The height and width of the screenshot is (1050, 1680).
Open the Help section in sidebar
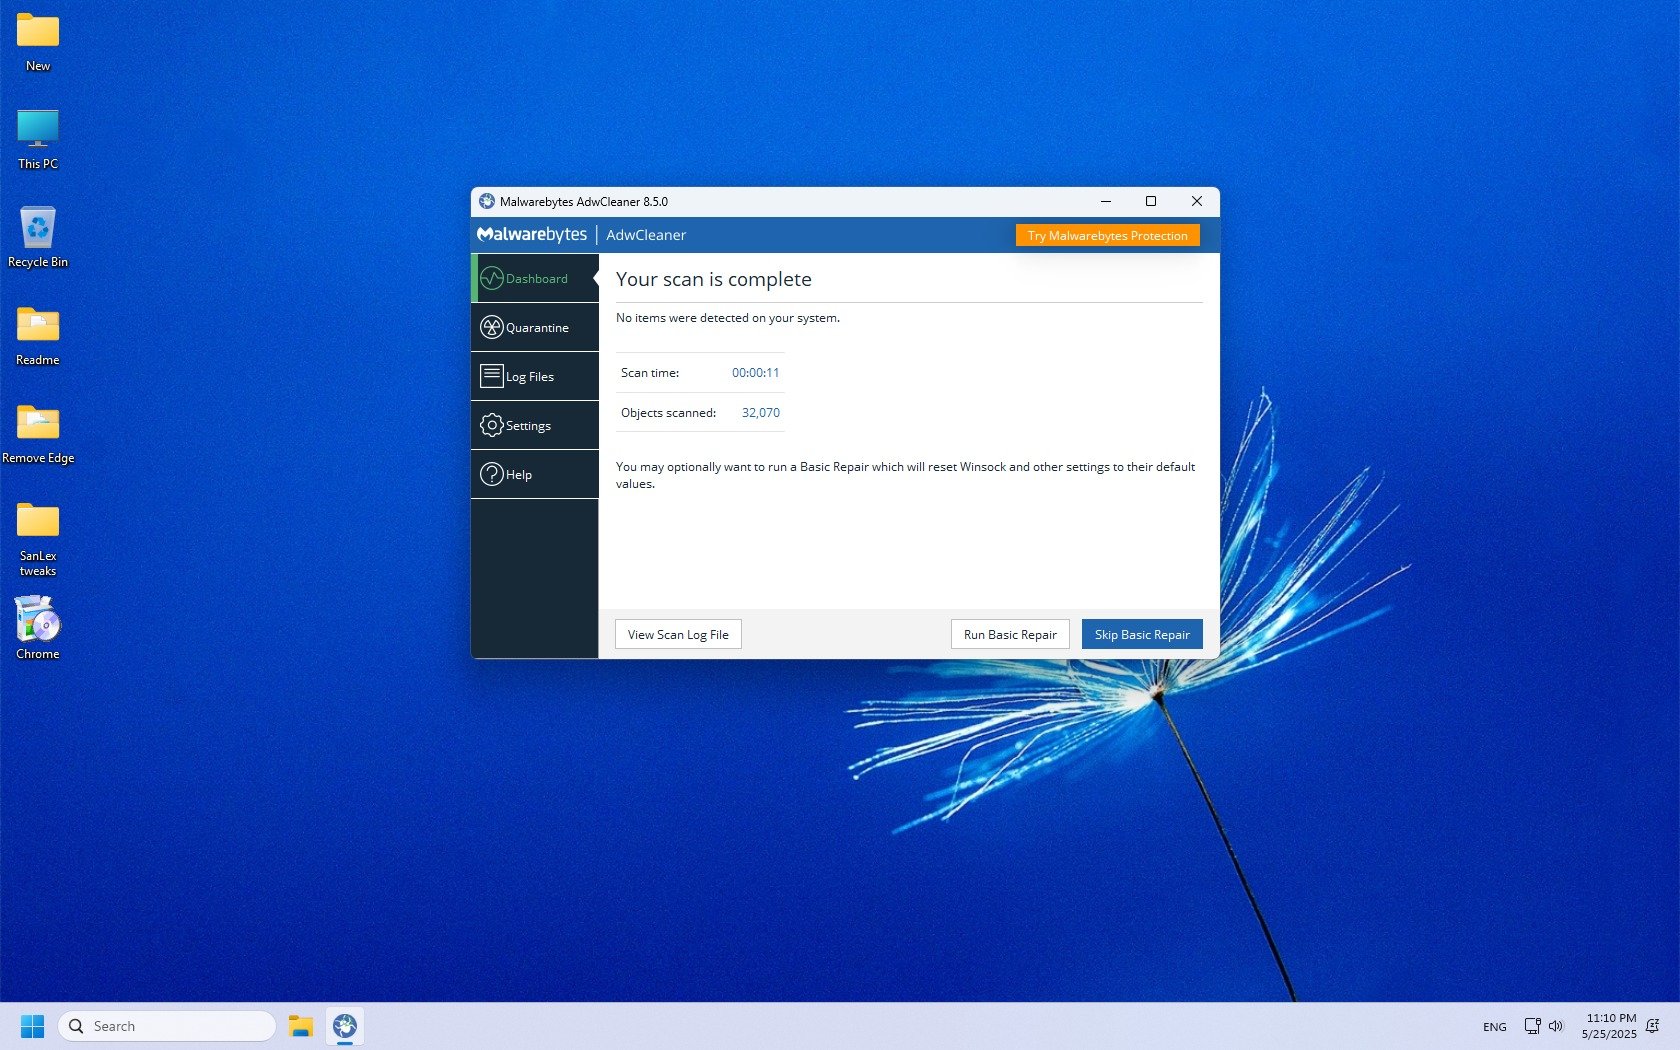(534, 474)
